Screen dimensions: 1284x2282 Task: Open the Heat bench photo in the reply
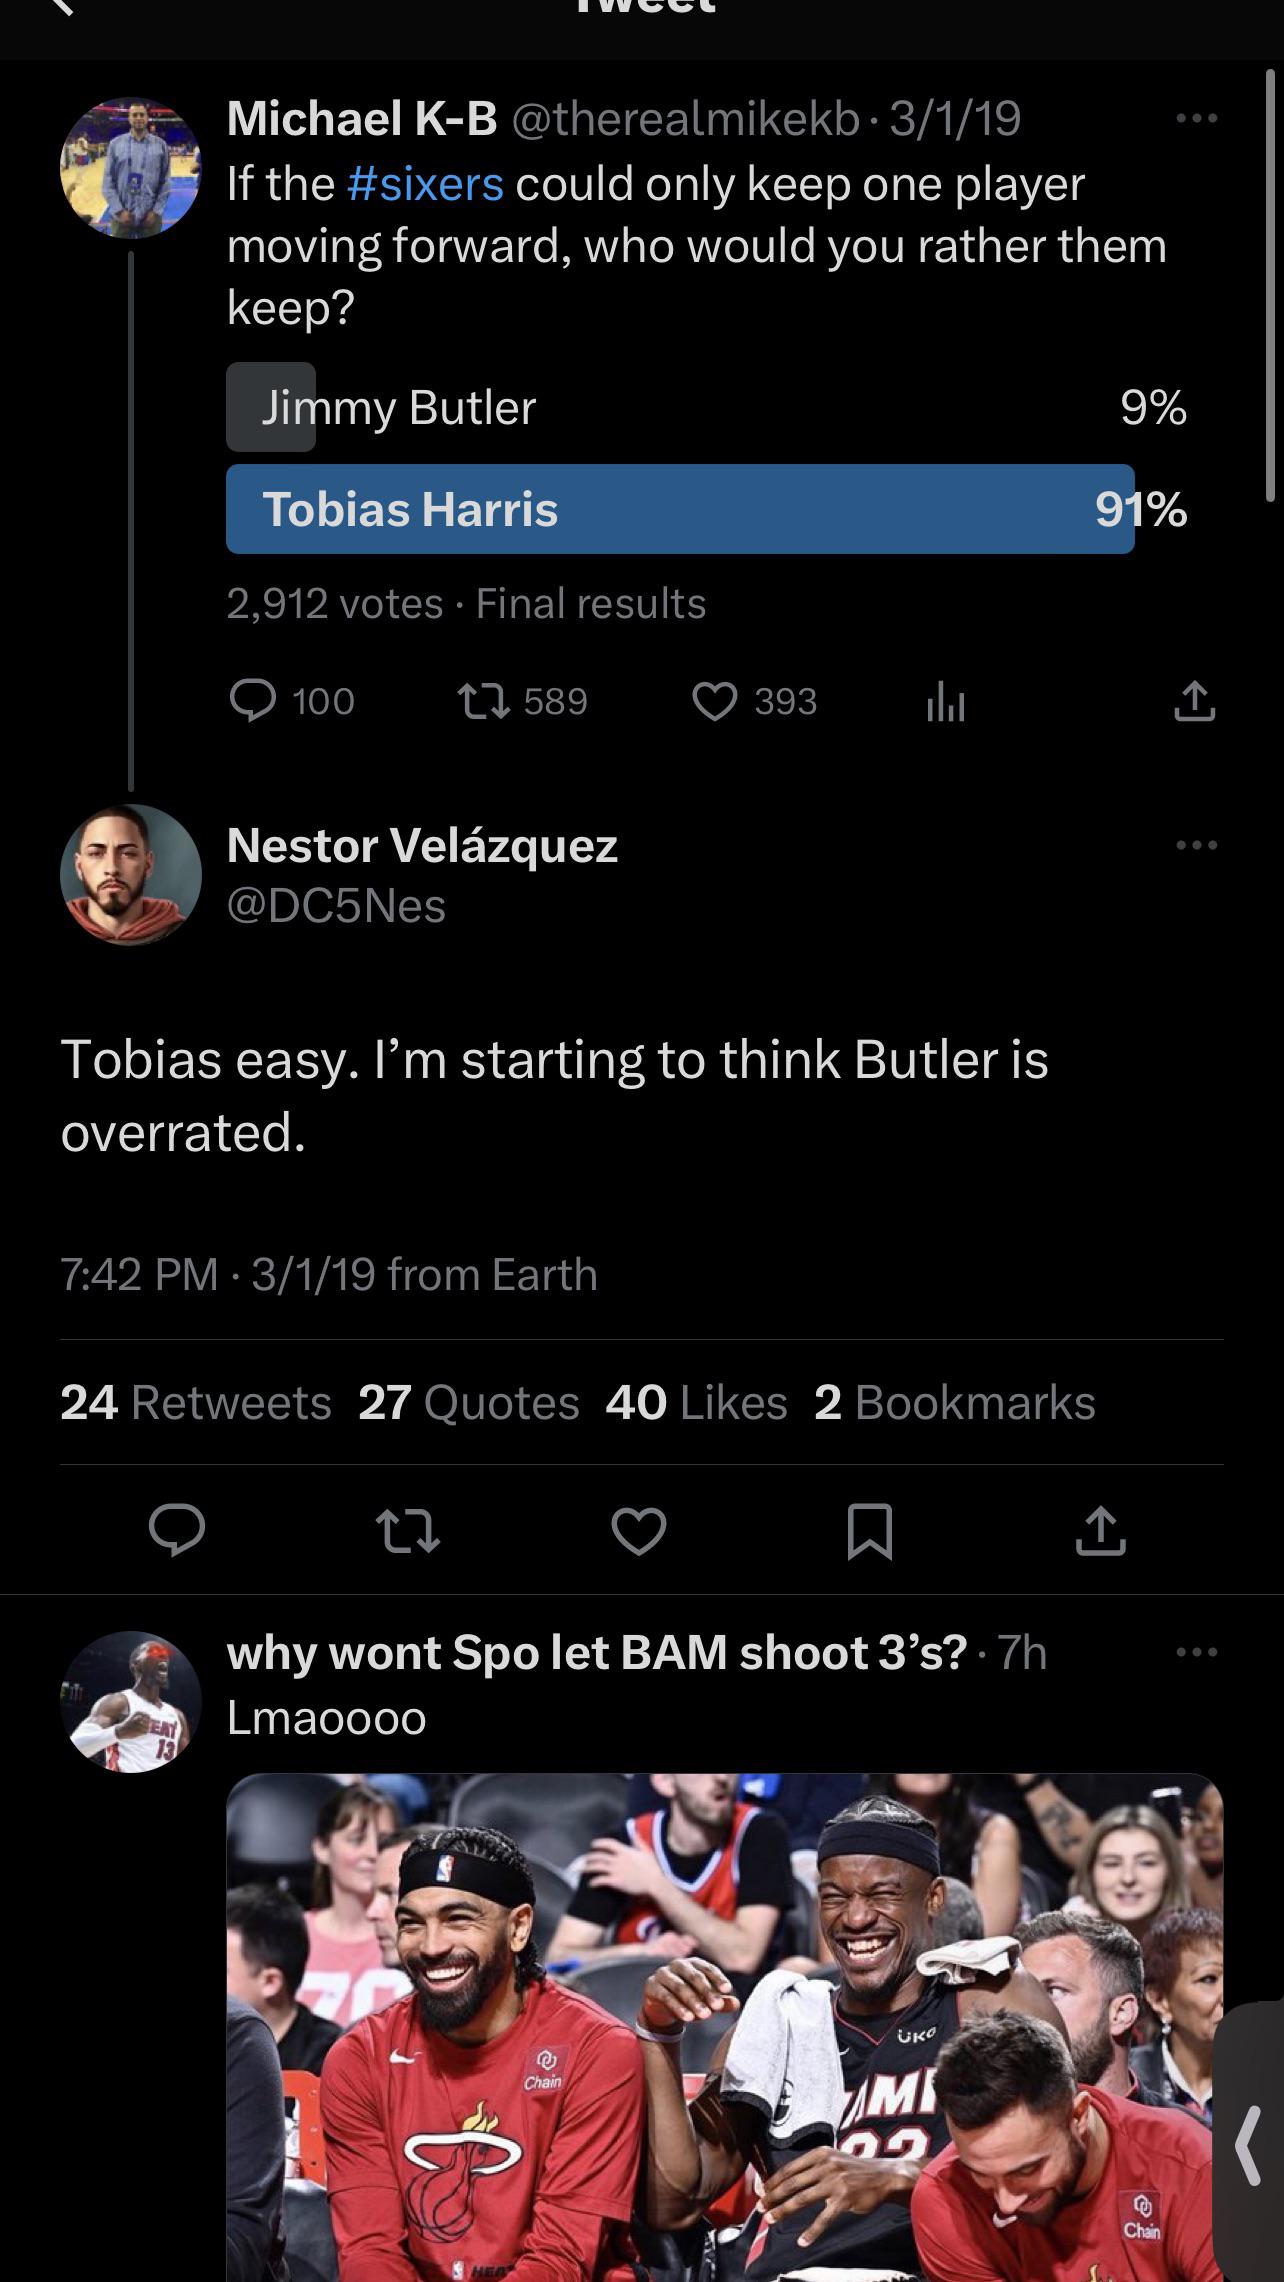click(x=724, y=2030)
